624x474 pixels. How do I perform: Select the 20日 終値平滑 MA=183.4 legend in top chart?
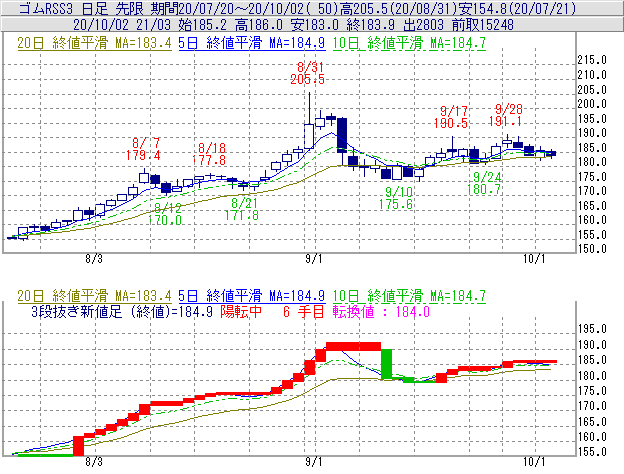tap(94, 43)
